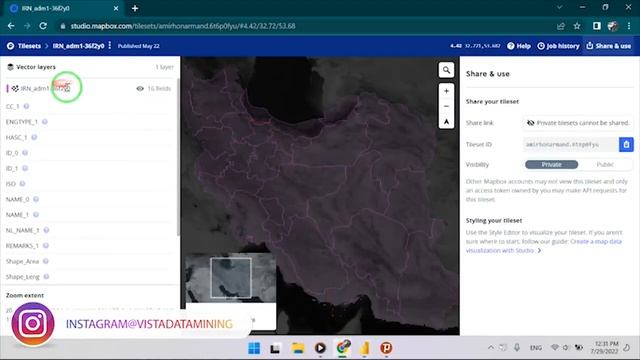Bookmark this page with star icon
The image size is (640, 360).
point(577,26)
